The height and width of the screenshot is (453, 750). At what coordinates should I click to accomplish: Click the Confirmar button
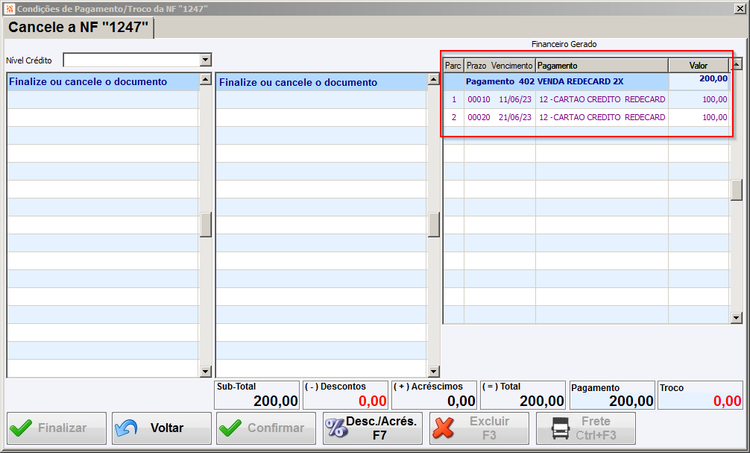click(x=266, y=428)
